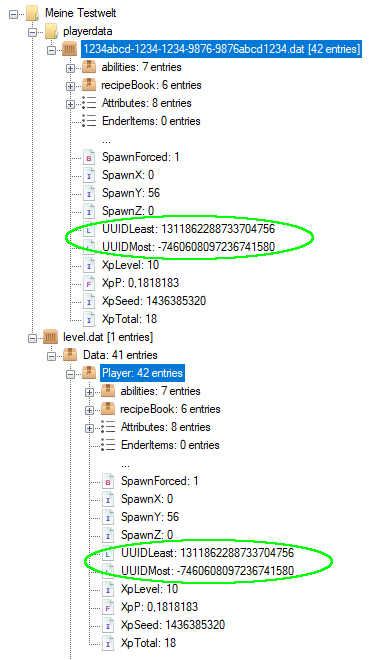Click the float tag icon beside first XpP

(x=89, y=284)
